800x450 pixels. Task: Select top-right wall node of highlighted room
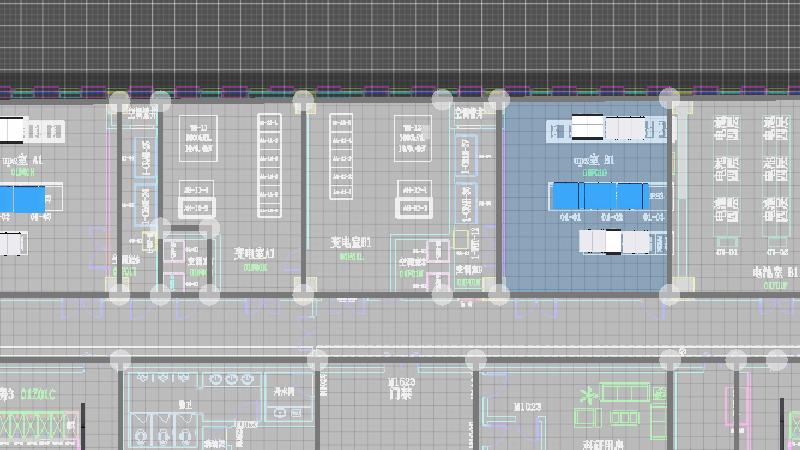click(670, 98)
